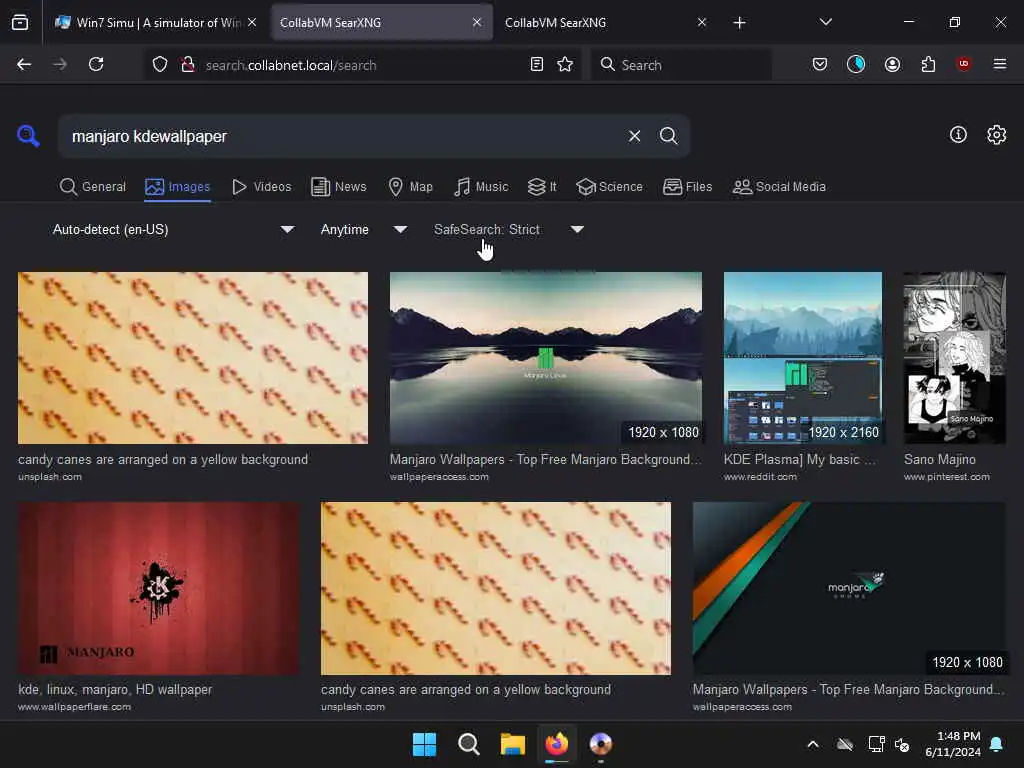
Task: Open the extensions puzzle icon
Action: (928, 65)
